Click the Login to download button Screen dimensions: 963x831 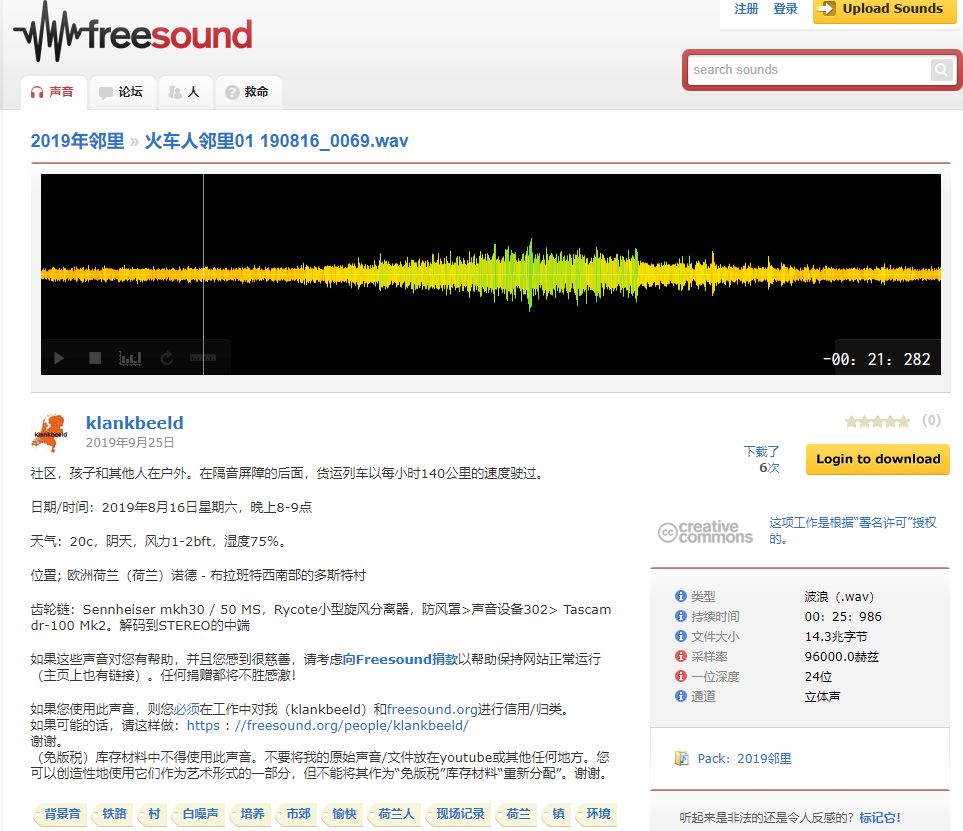point(877,459)
